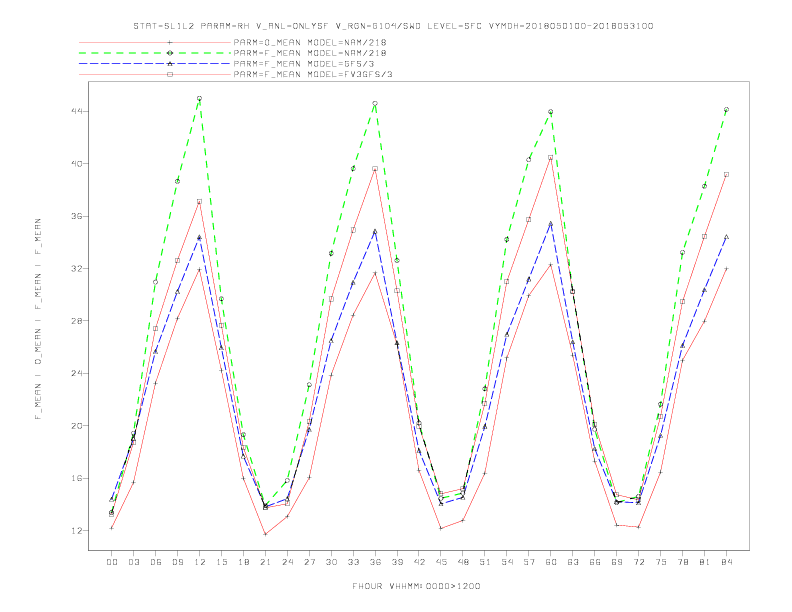The width and height of the screenshot is (792, 612).
Task: Click the x-axis tick label 66
Action: (595, 562)
